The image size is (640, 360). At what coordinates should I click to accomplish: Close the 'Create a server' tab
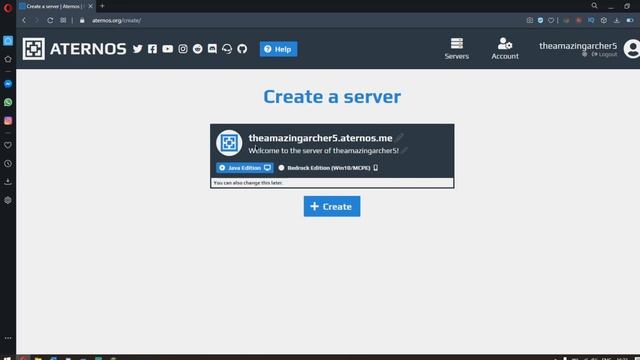[x=90, y=6]
